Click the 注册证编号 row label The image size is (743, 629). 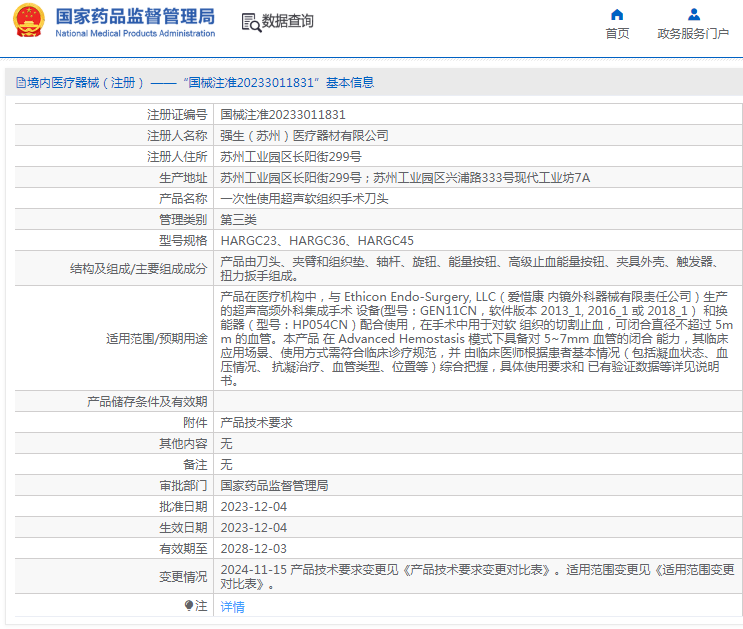click(x=177, y=115)
